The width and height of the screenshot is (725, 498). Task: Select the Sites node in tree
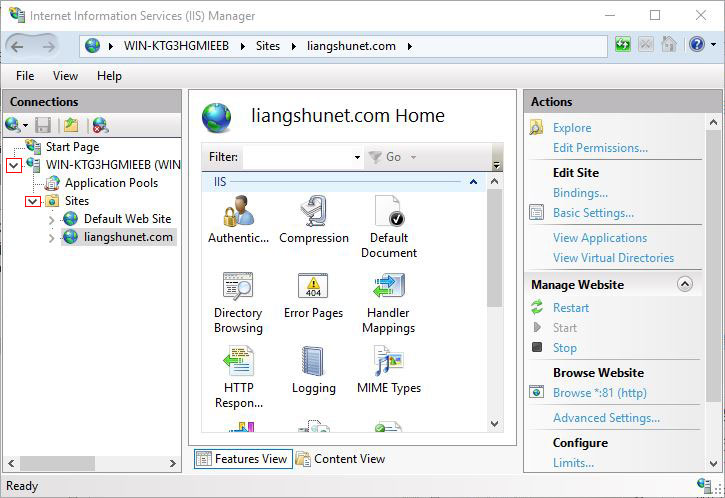coord(77,201)
